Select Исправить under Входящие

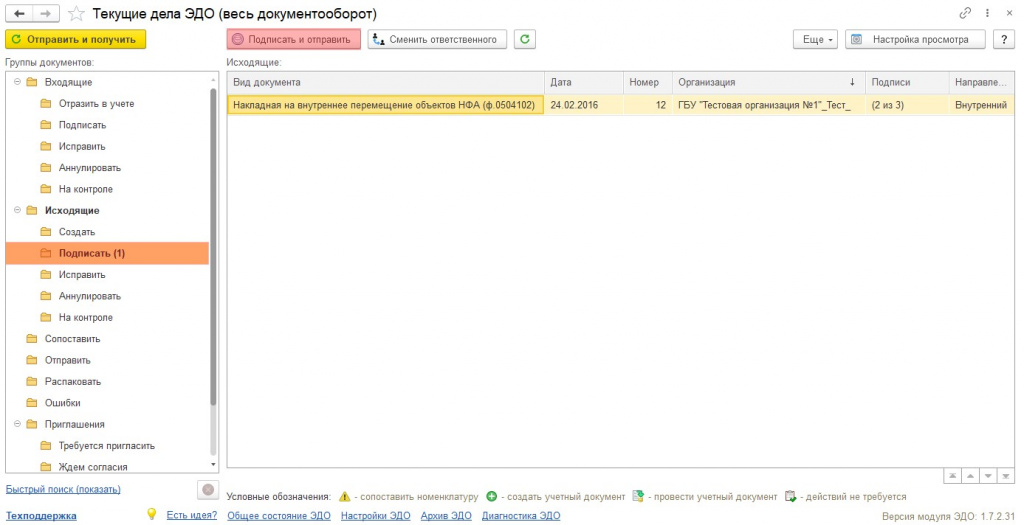tap(82, 146)
